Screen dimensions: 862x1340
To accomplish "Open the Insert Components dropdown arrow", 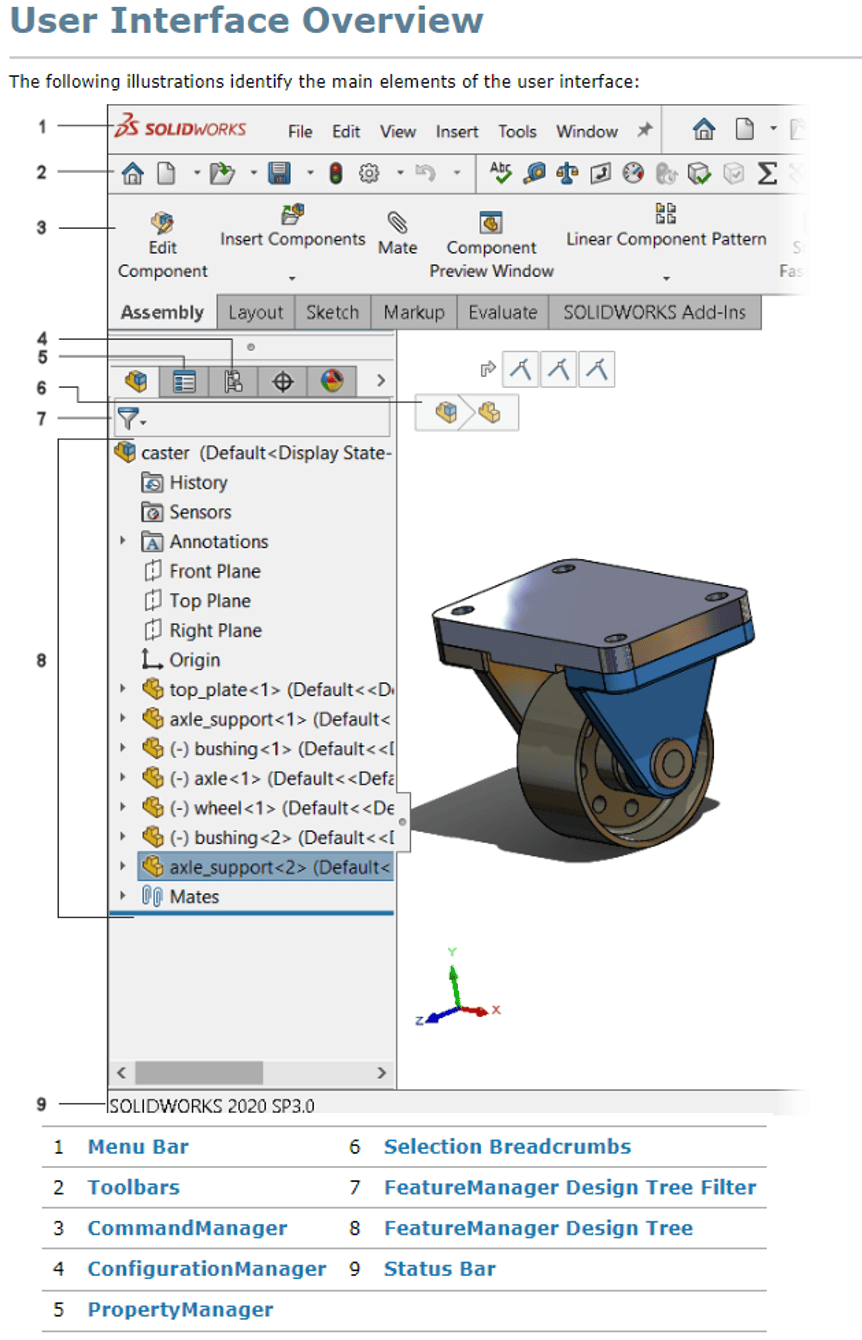I will (x=292, y=279).
